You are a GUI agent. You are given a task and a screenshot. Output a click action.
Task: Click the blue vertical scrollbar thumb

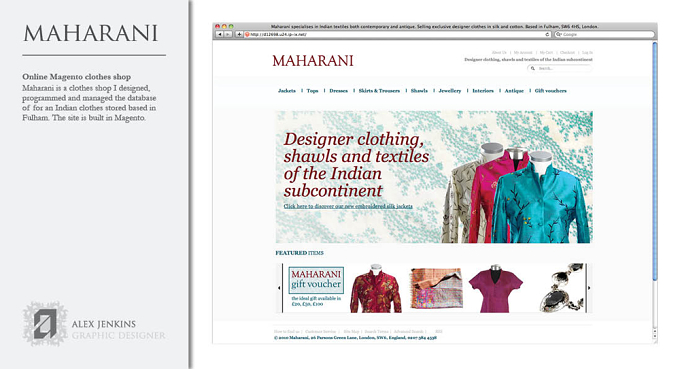point(655,160)
